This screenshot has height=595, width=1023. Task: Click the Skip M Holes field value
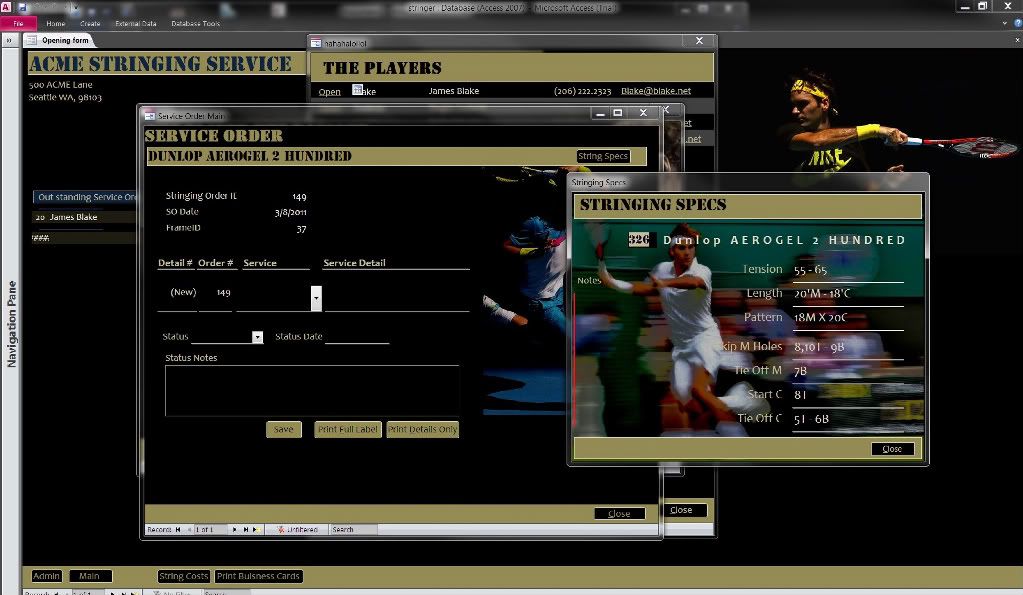[848, 347]
